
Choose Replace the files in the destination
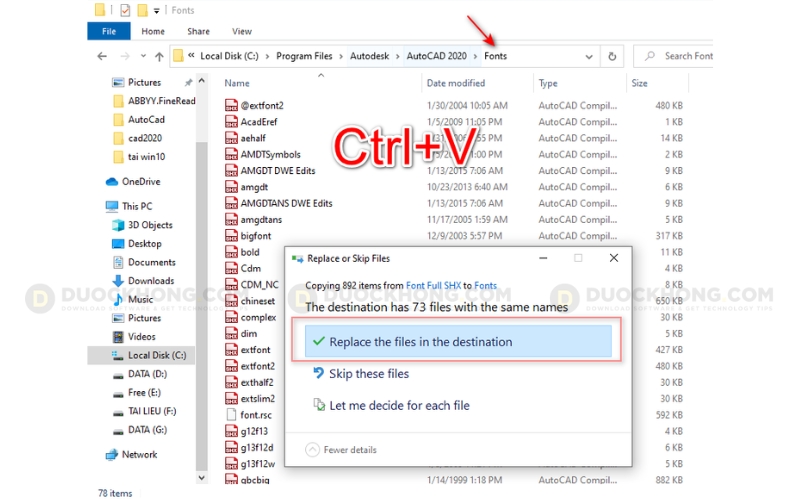point(458,341)
